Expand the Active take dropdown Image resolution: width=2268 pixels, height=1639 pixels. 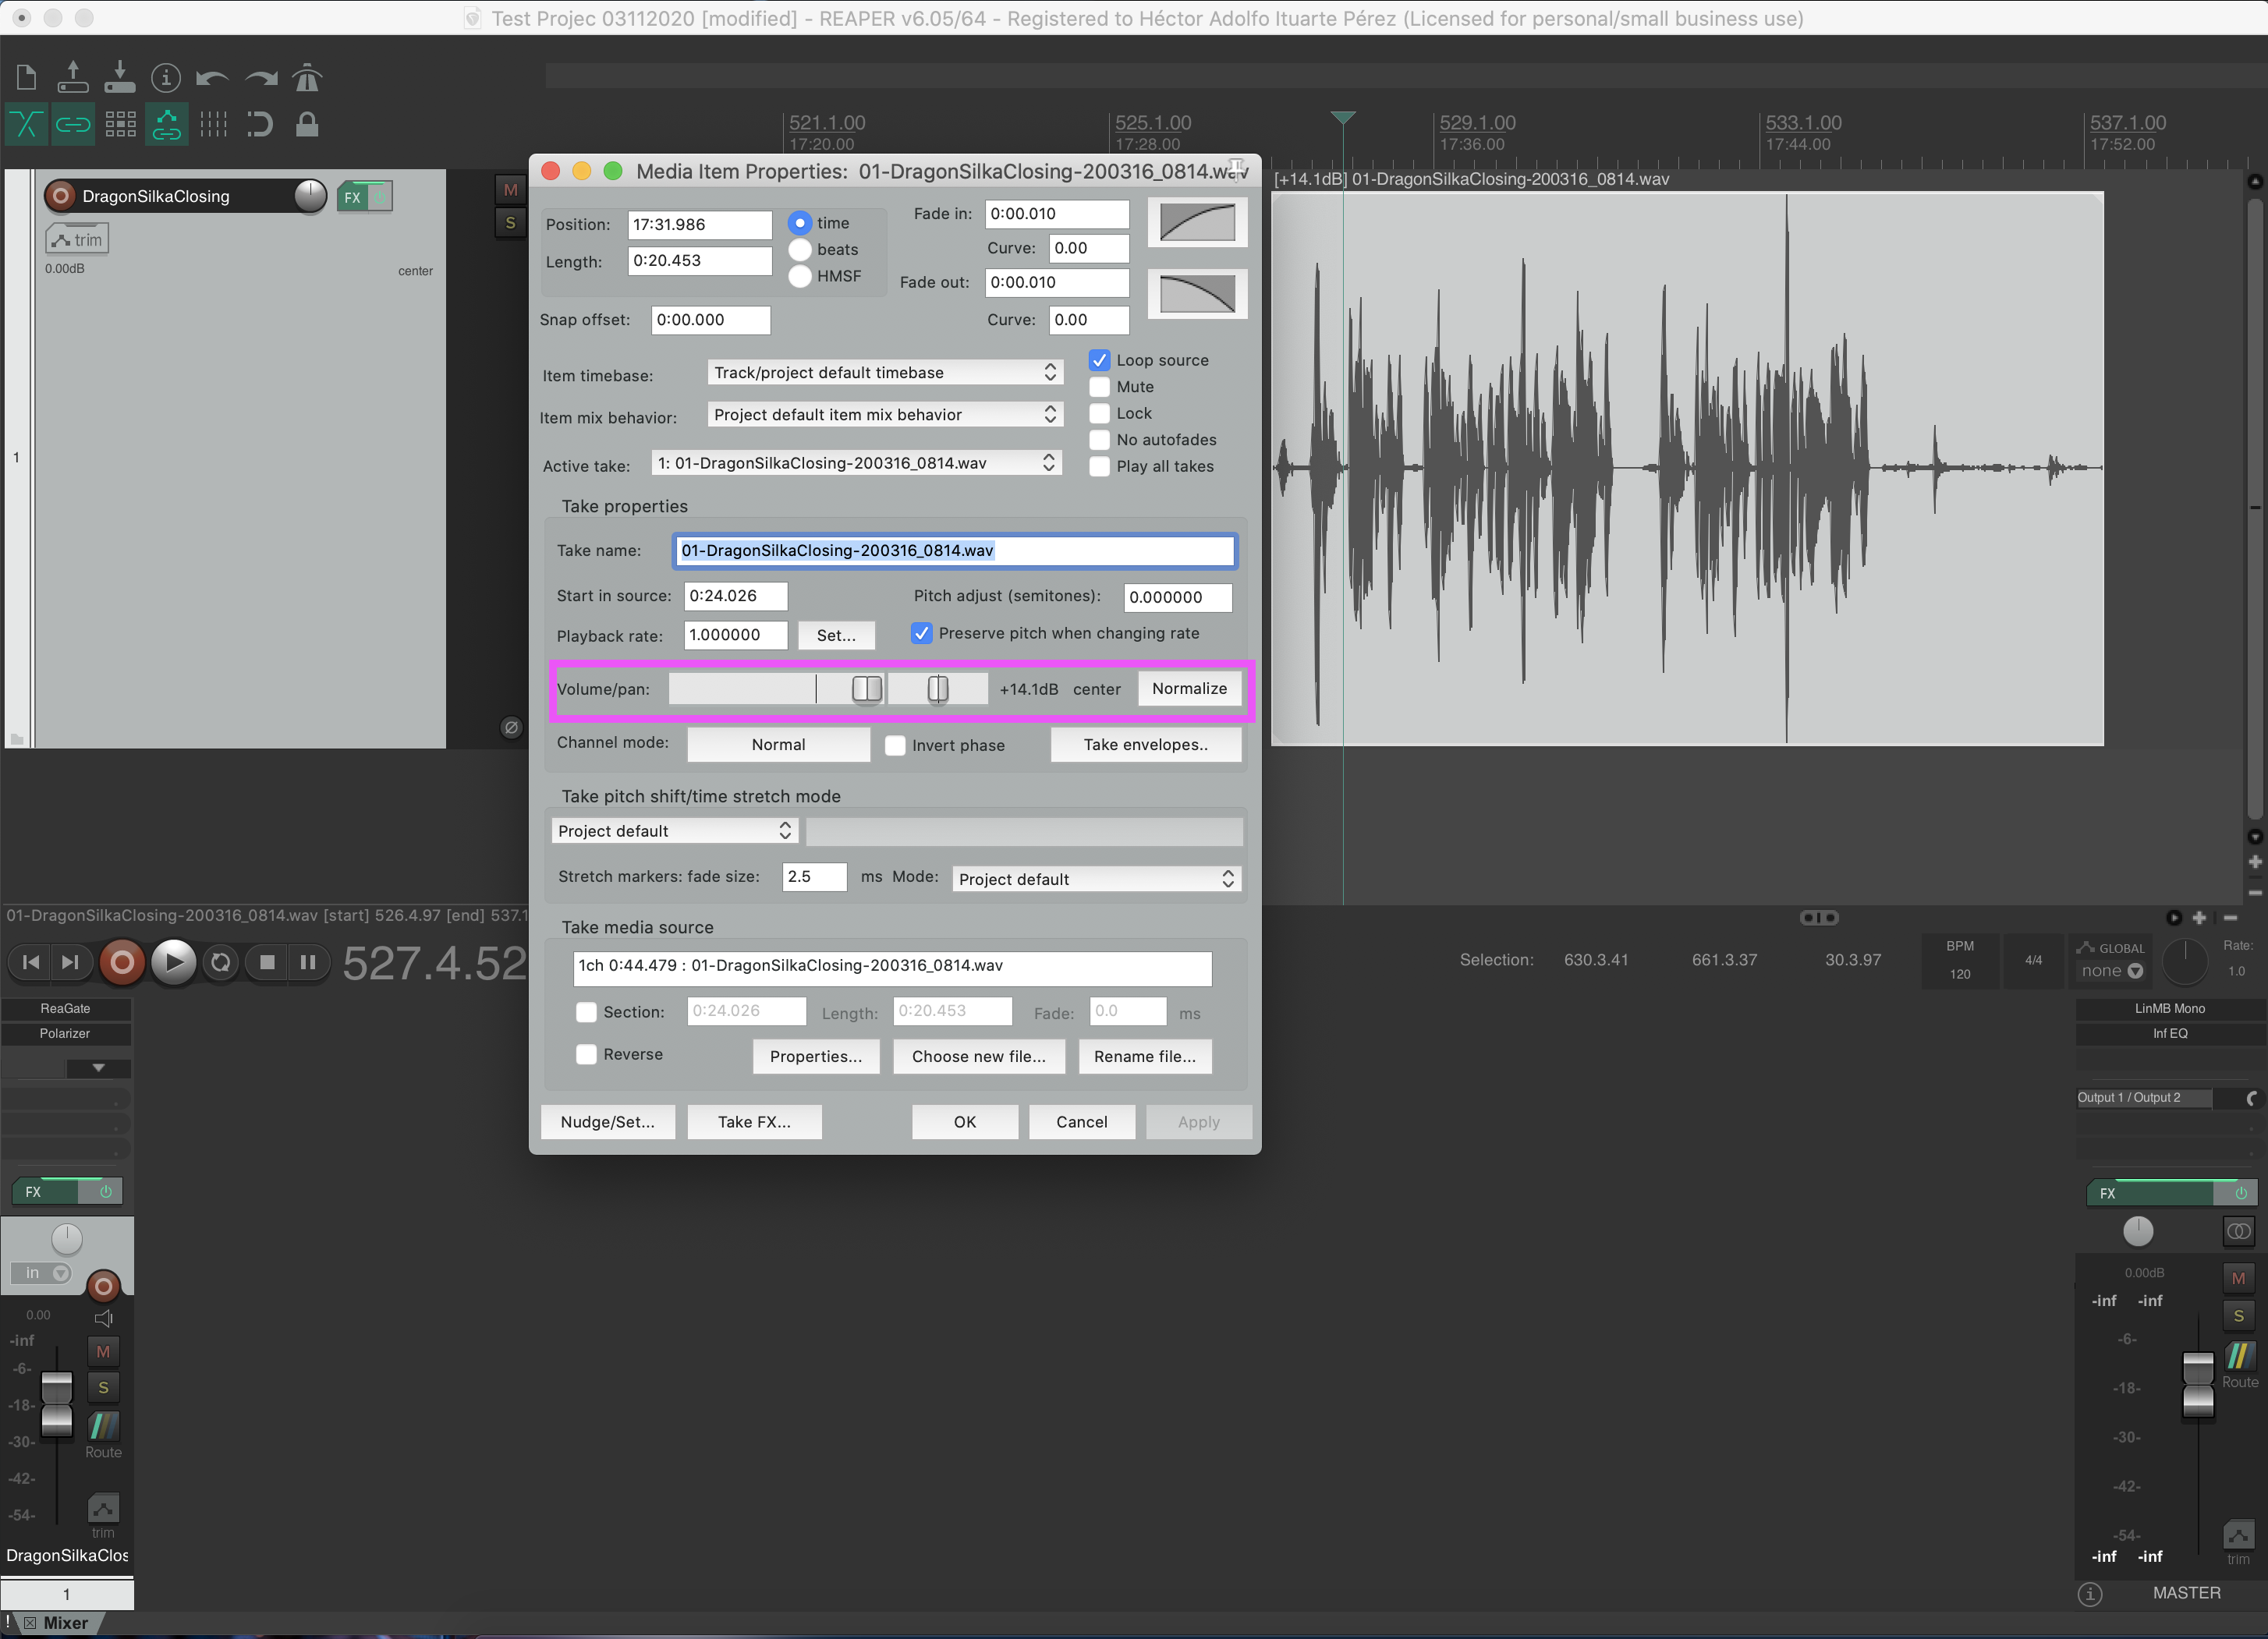click(x=856, y=463)
